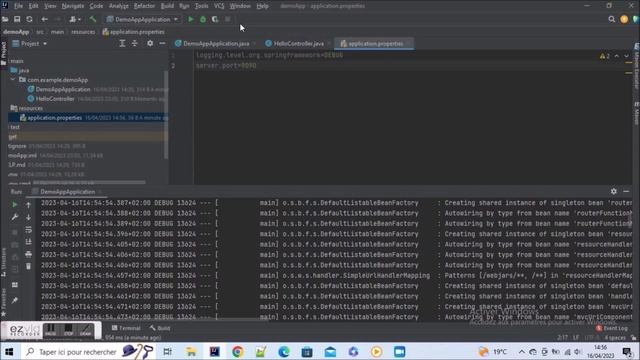Minimize the Run panel with minus icon
Viewport: 640px width, 360px height.
click(x=626, y=191)
